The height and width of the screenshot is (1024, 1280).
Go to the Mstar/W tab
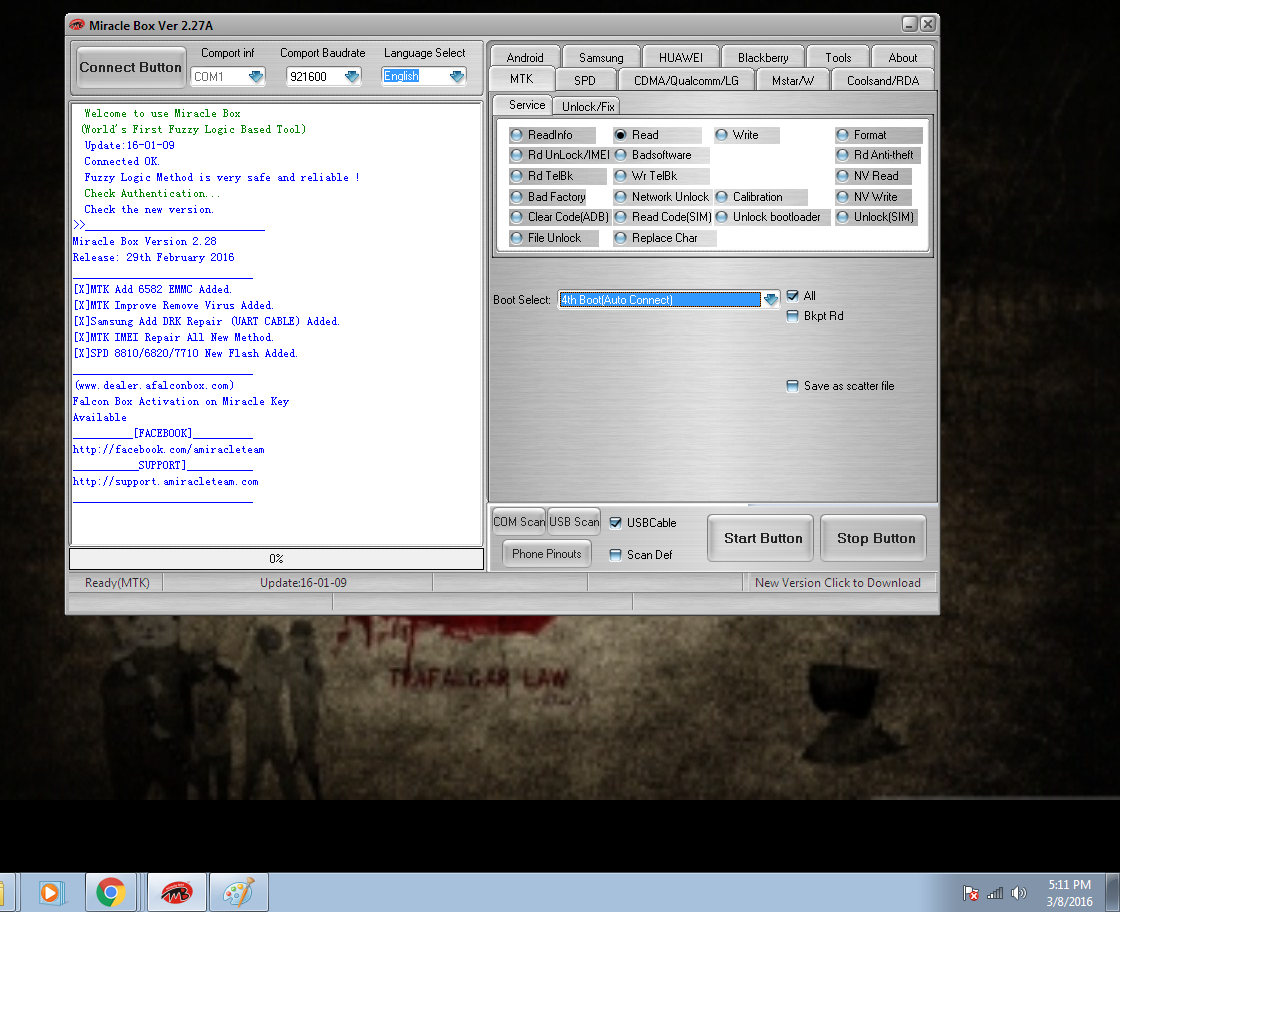click(x=793, y=80)
